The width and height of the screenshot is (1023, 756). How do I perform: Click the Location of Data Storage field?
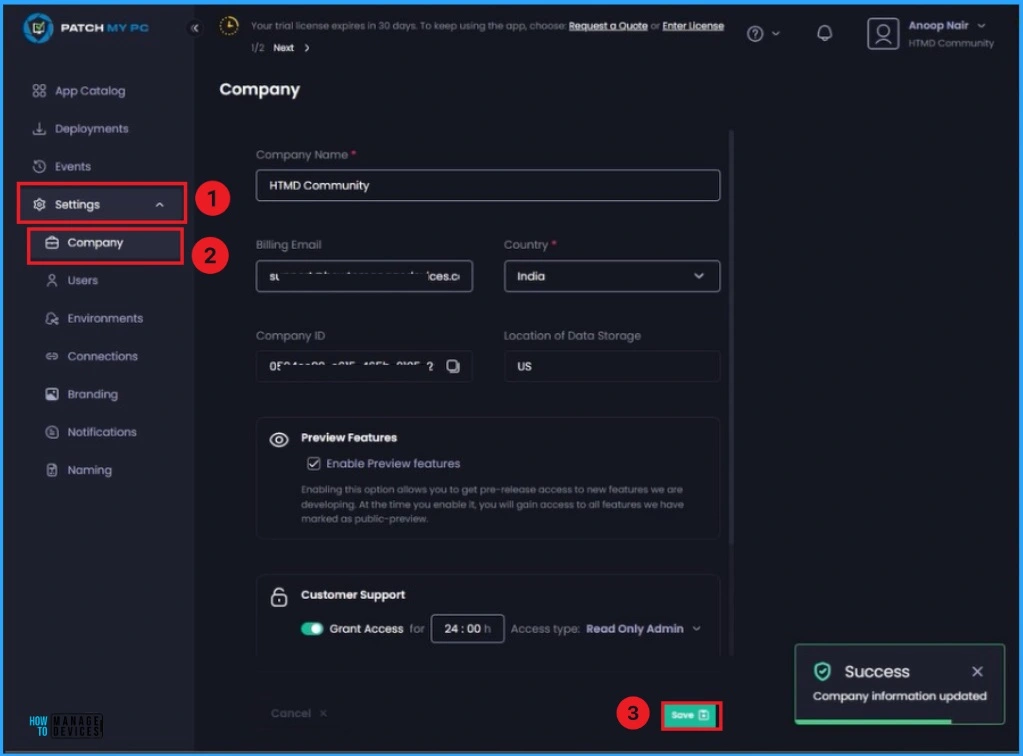(x=612, y=367)
